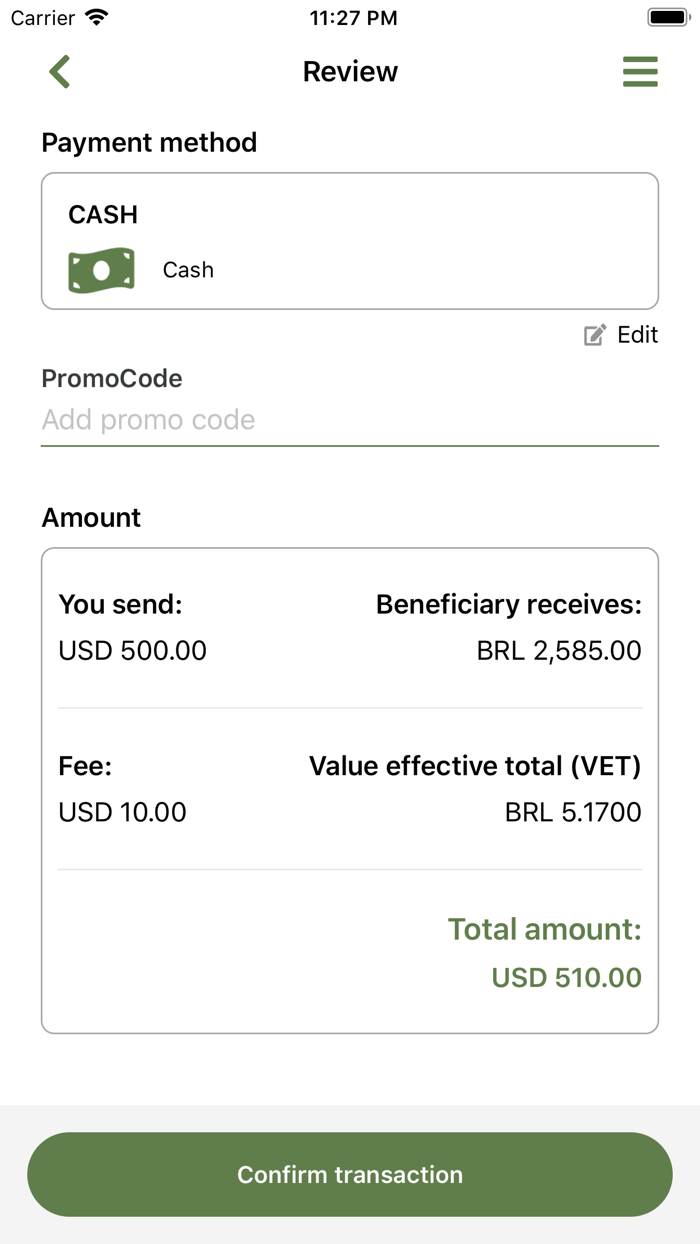Tap the Review page title
The width and height of the screenshot is (700, 1244).
[350, 72]
